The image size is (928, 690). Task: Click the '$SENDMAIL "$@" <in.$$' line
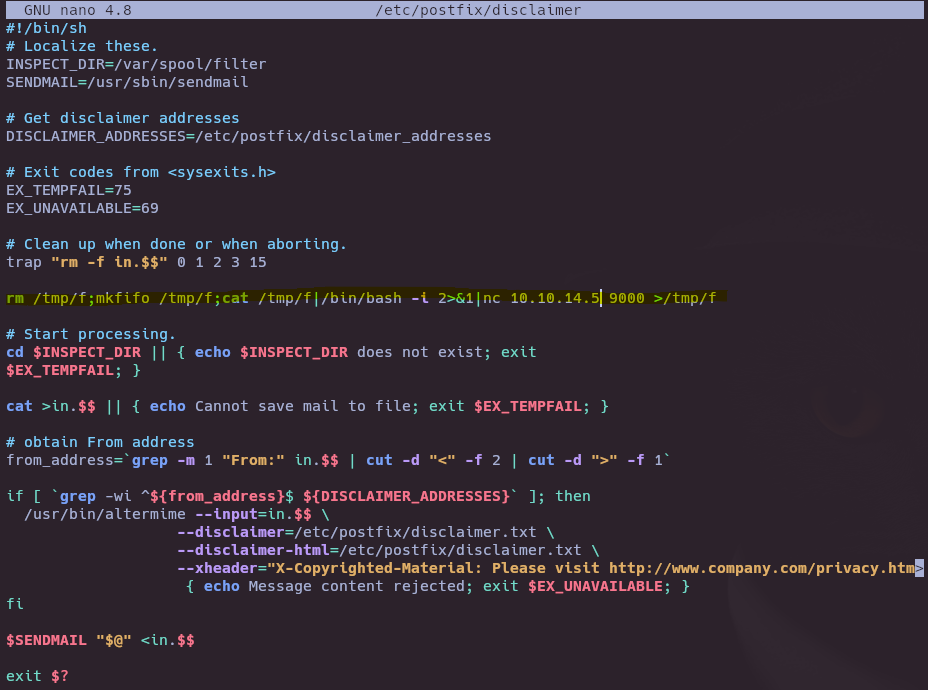(x=100, y=640)
